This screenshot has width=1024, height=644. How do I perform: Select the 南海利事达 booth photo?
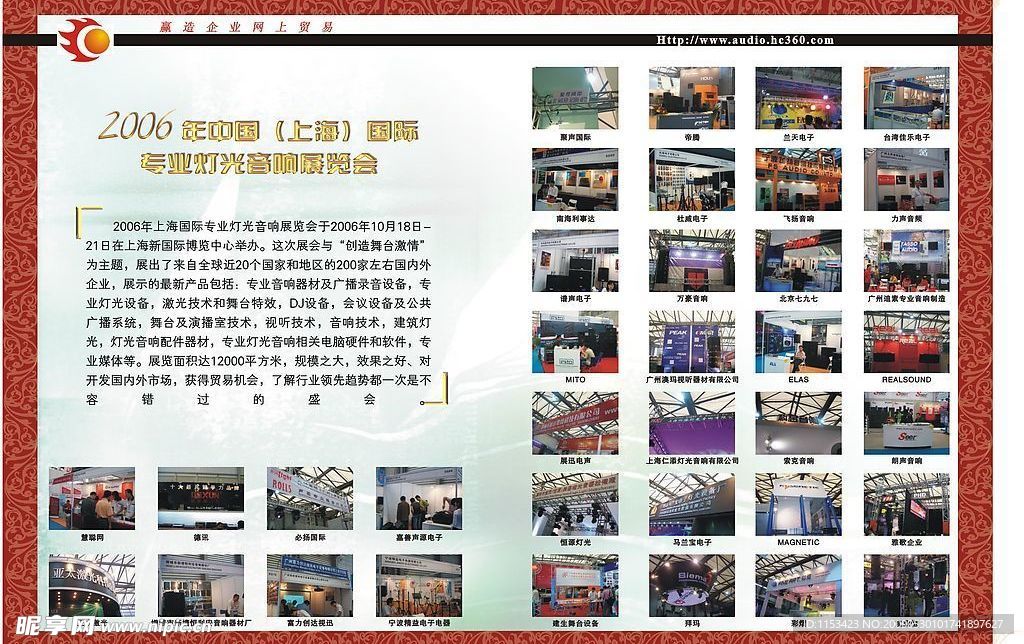[x=575, y=180]
